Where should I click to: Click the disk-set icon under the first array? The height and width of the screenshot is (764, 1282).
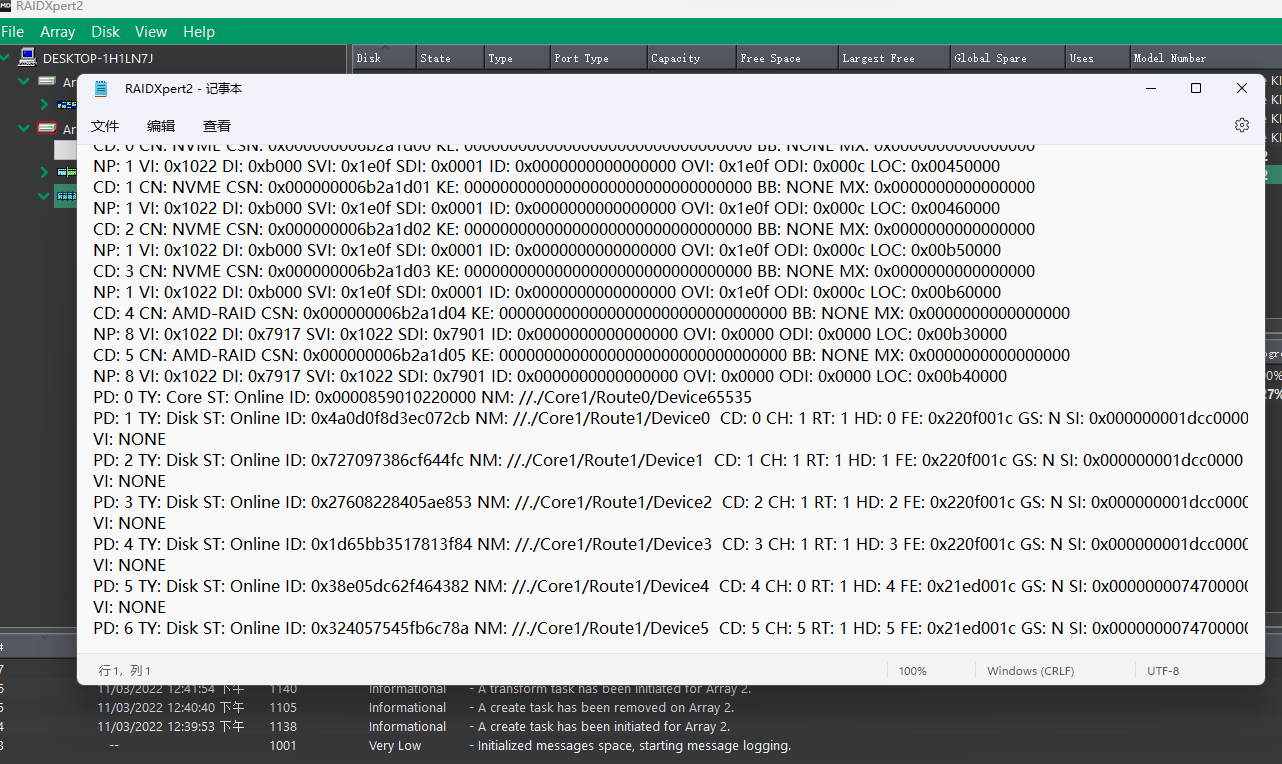(67, 104)
